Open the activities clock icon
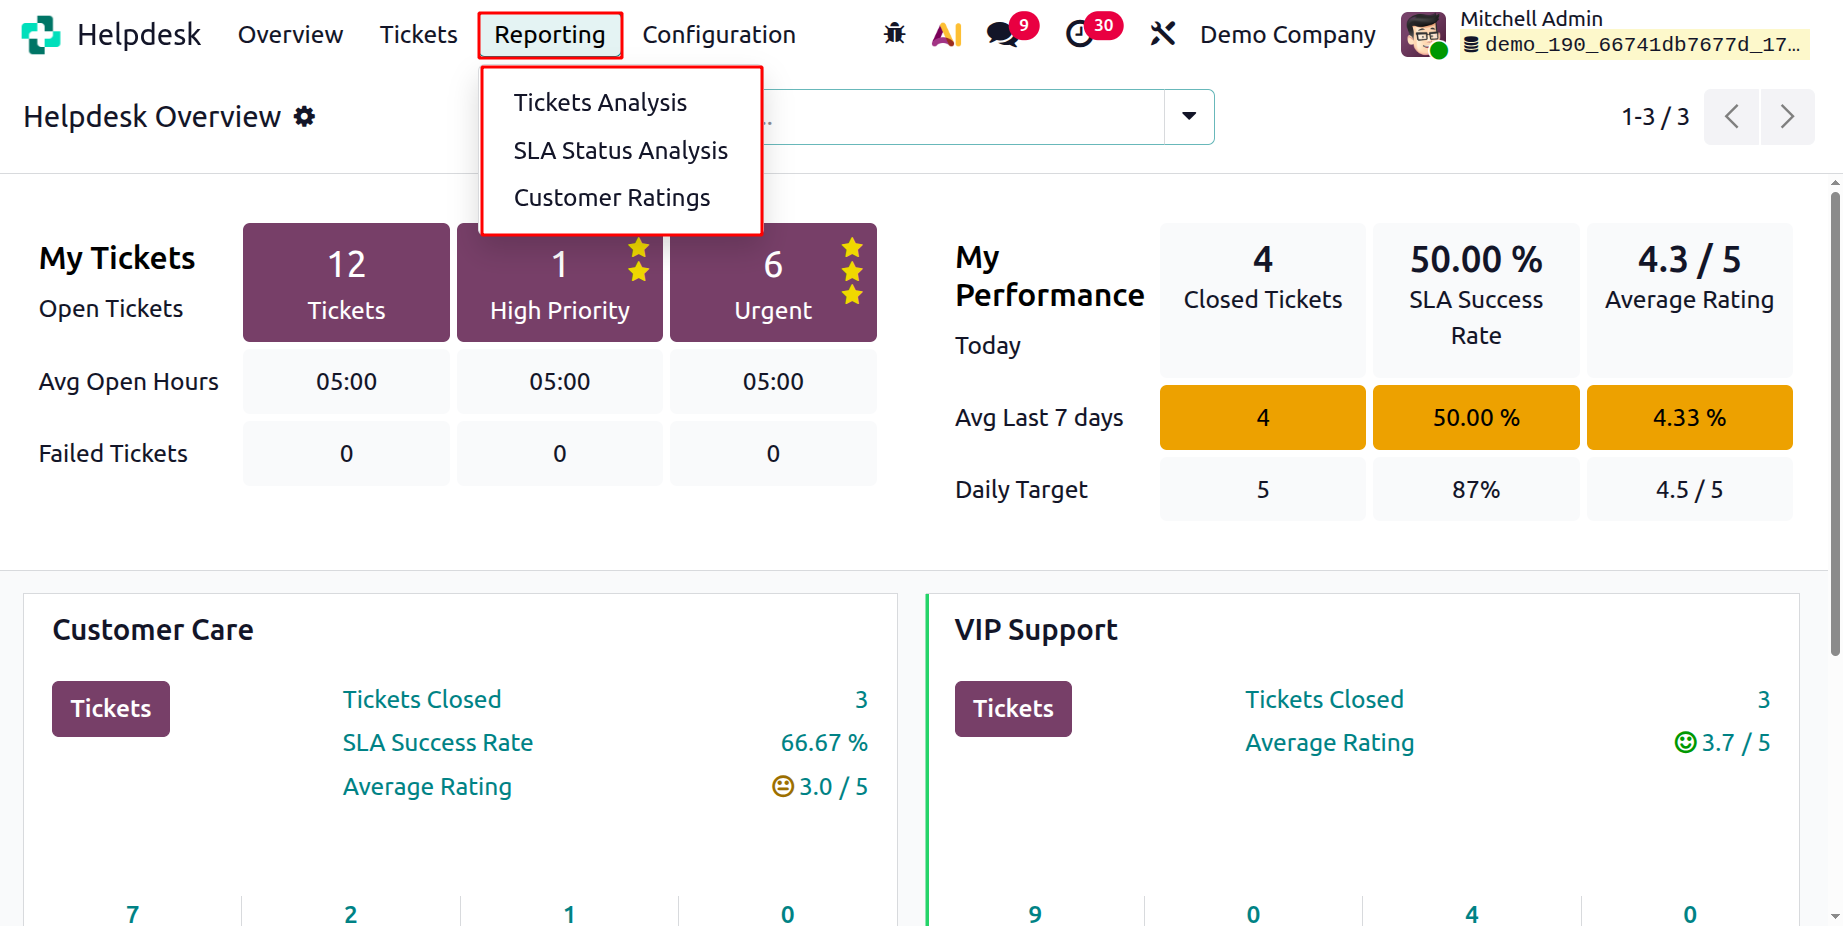1843x926 pixels. (1079, 34)
